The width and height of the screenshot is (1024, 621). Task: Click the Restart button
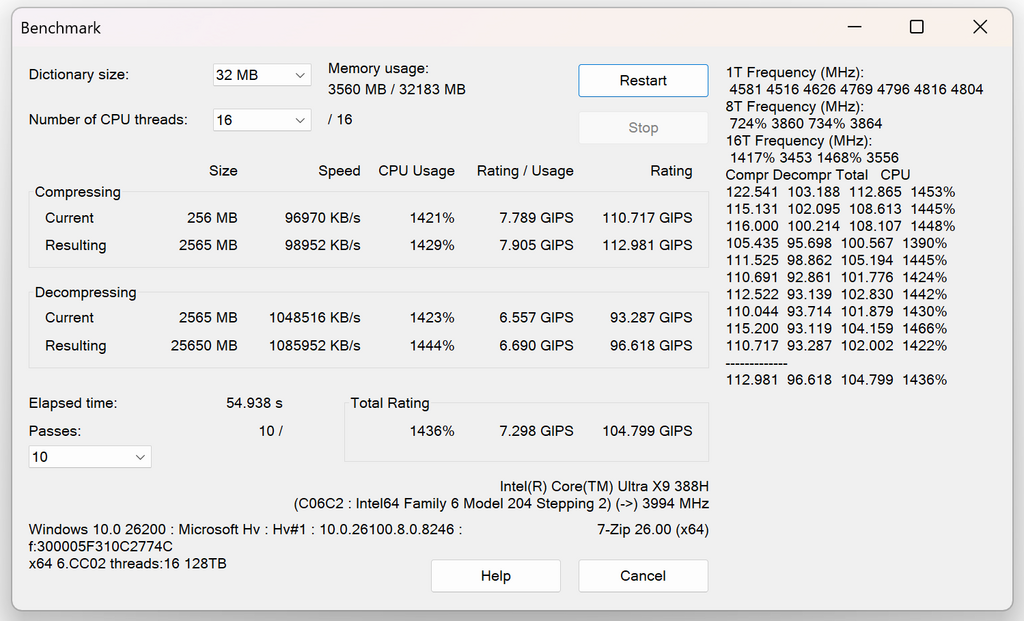coord(643,80)
